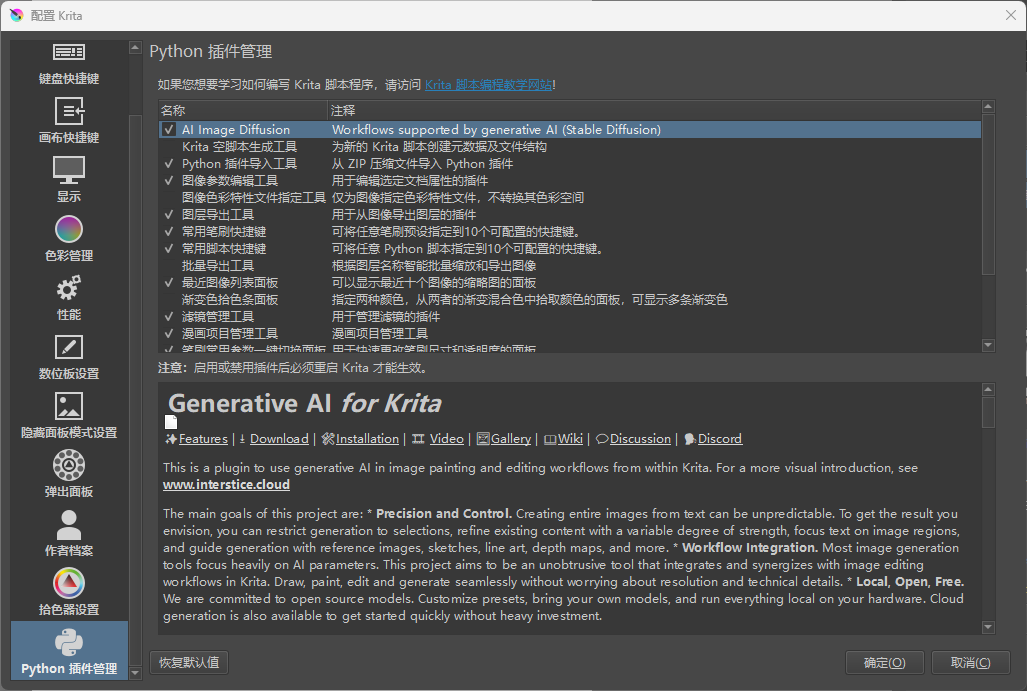This screenshot has height=691, width=1027.
Task: Enable the Krita 空脚本生成工具 plugin checkbox
Action: (169, 147)
